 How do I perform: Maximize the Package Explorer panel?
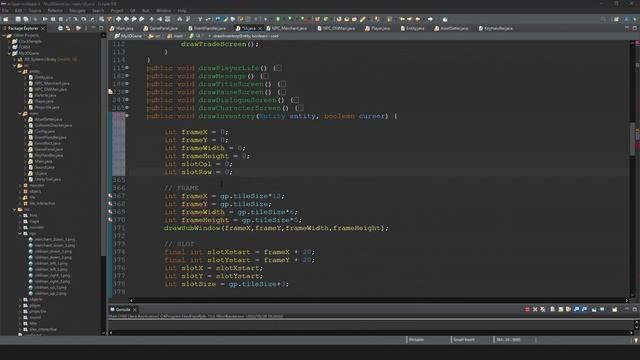(101, 28)
